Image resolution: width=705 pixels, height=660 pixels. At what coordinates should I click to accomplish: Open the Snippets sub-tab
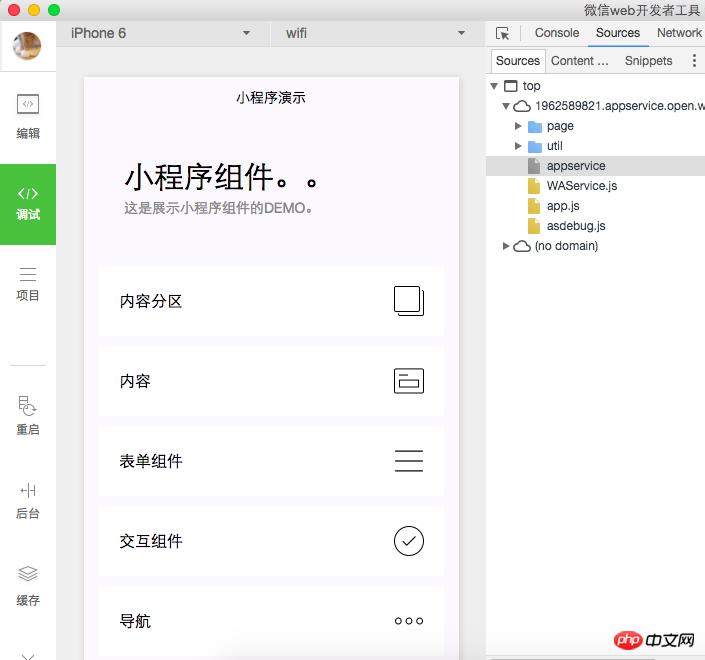(x=648, y=61)
